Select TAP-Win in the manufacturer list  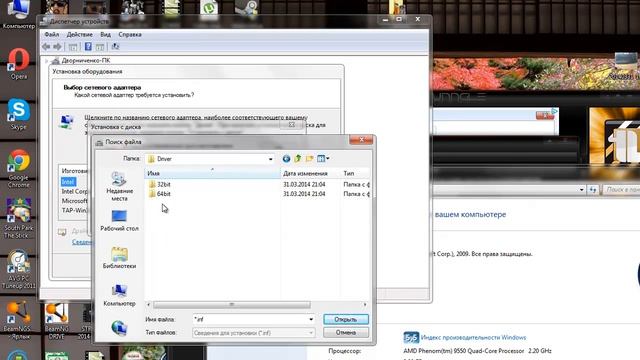pyautogui.click(x=75, y=211)
